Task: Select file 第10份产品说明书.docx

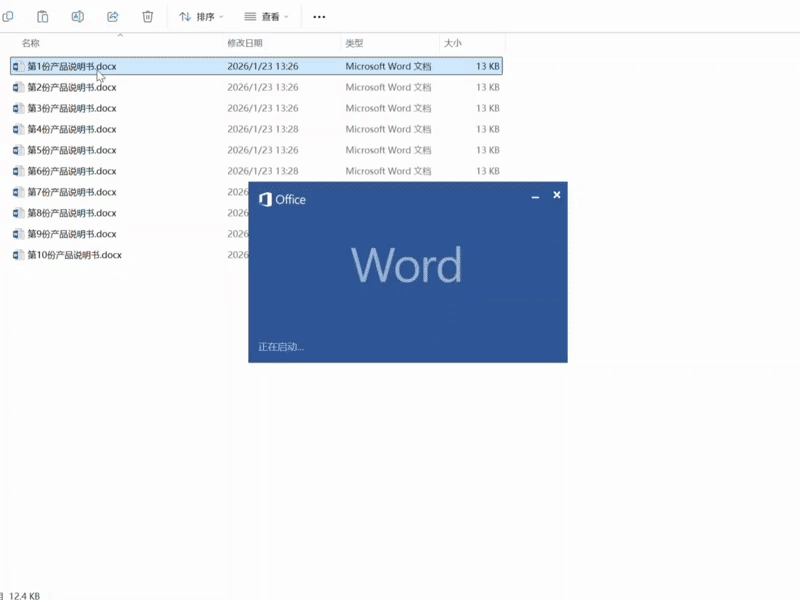Action: pos(74,255)
